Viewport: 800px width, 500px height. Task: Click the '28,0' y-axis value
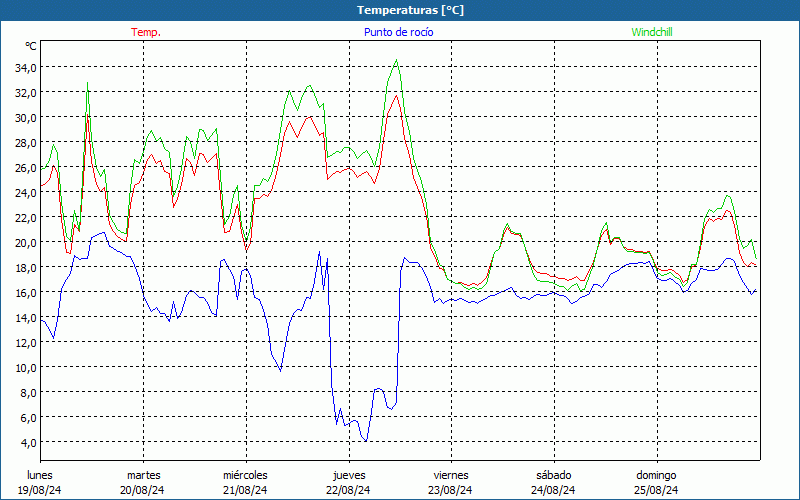pyautogui.click(x=26, y=143)
